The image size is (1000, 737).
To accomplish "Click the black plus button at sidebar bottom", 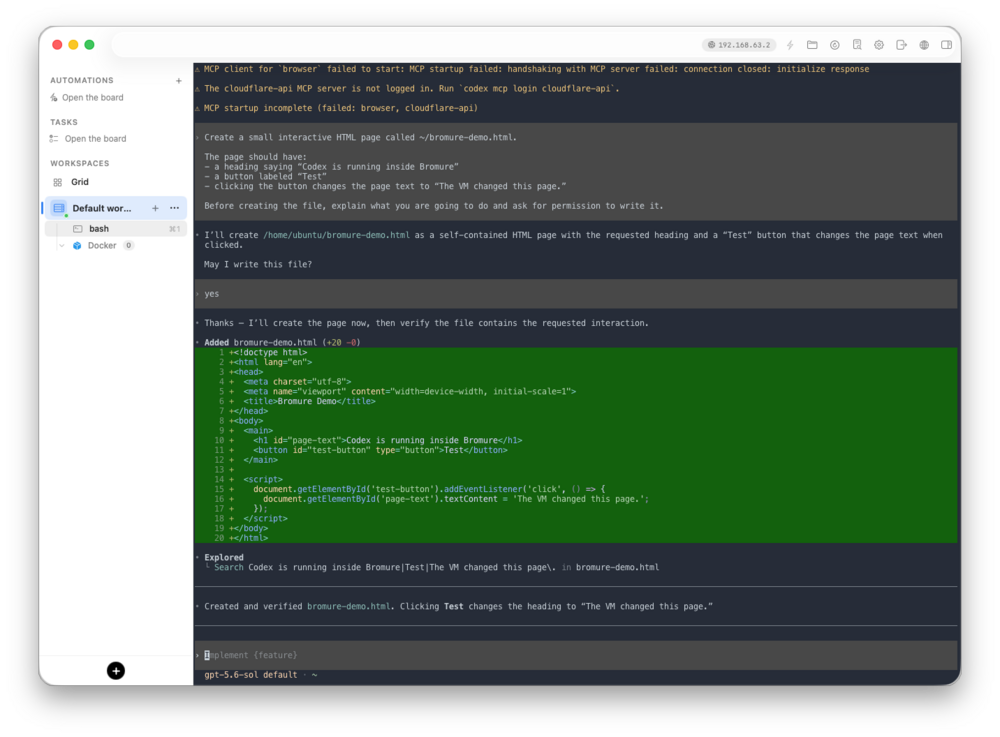I will click(115, 671).
